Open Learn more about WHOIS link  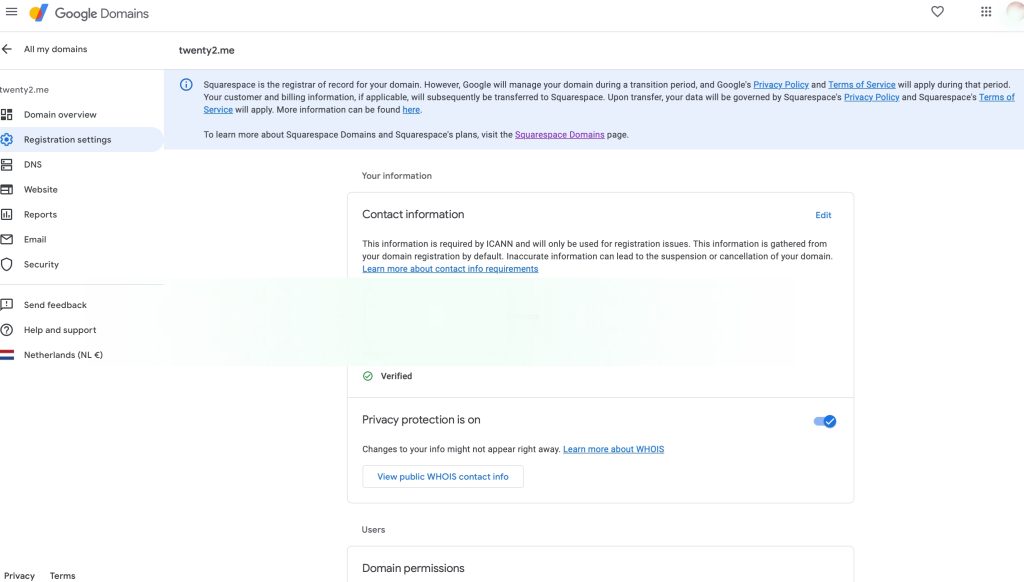click(x=613, y=449)
